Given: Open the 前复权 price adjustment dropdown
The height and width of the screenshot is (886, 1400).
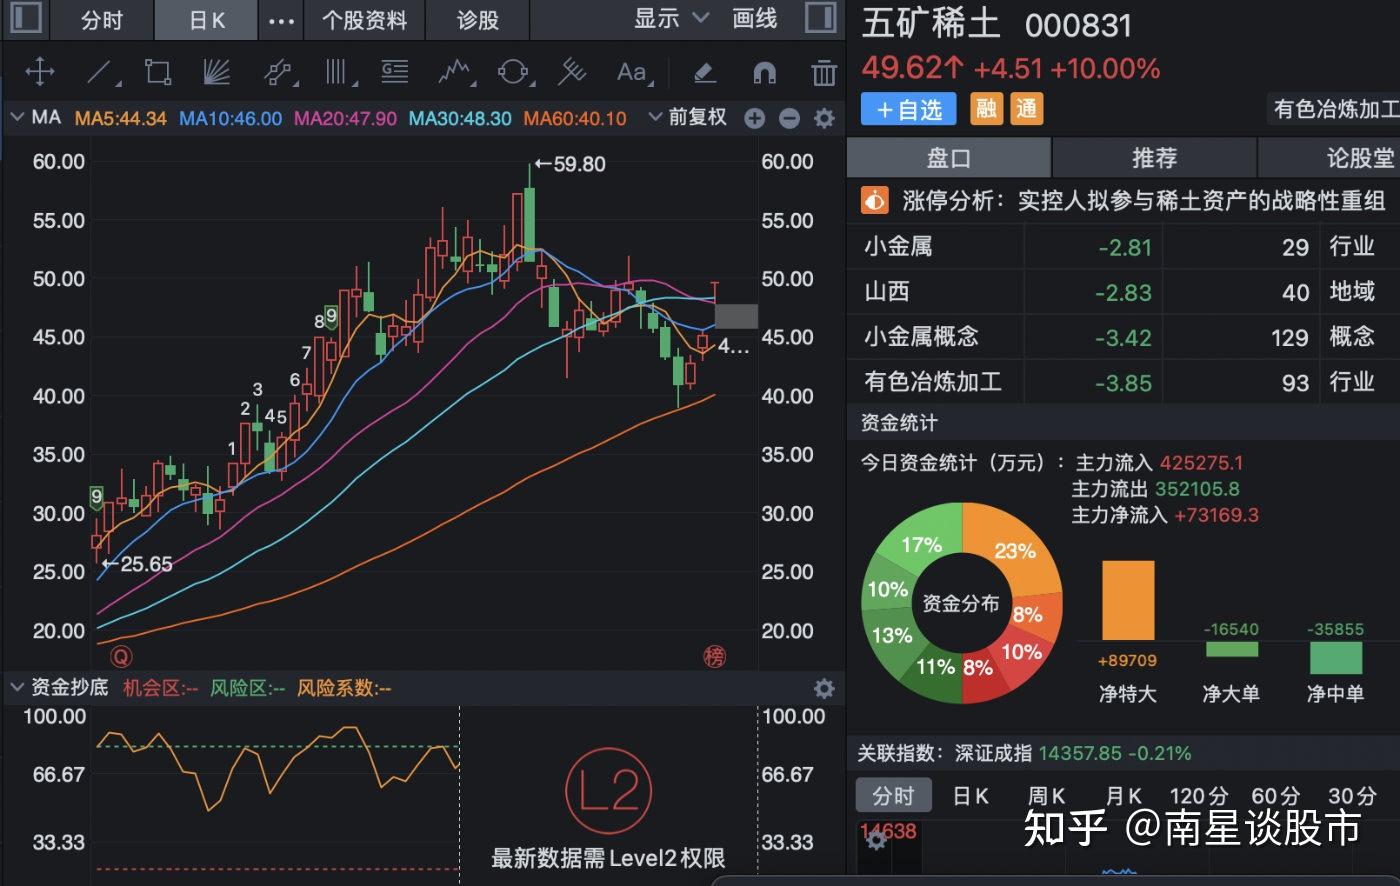Looking at the screenshot, I should point(688,118).
